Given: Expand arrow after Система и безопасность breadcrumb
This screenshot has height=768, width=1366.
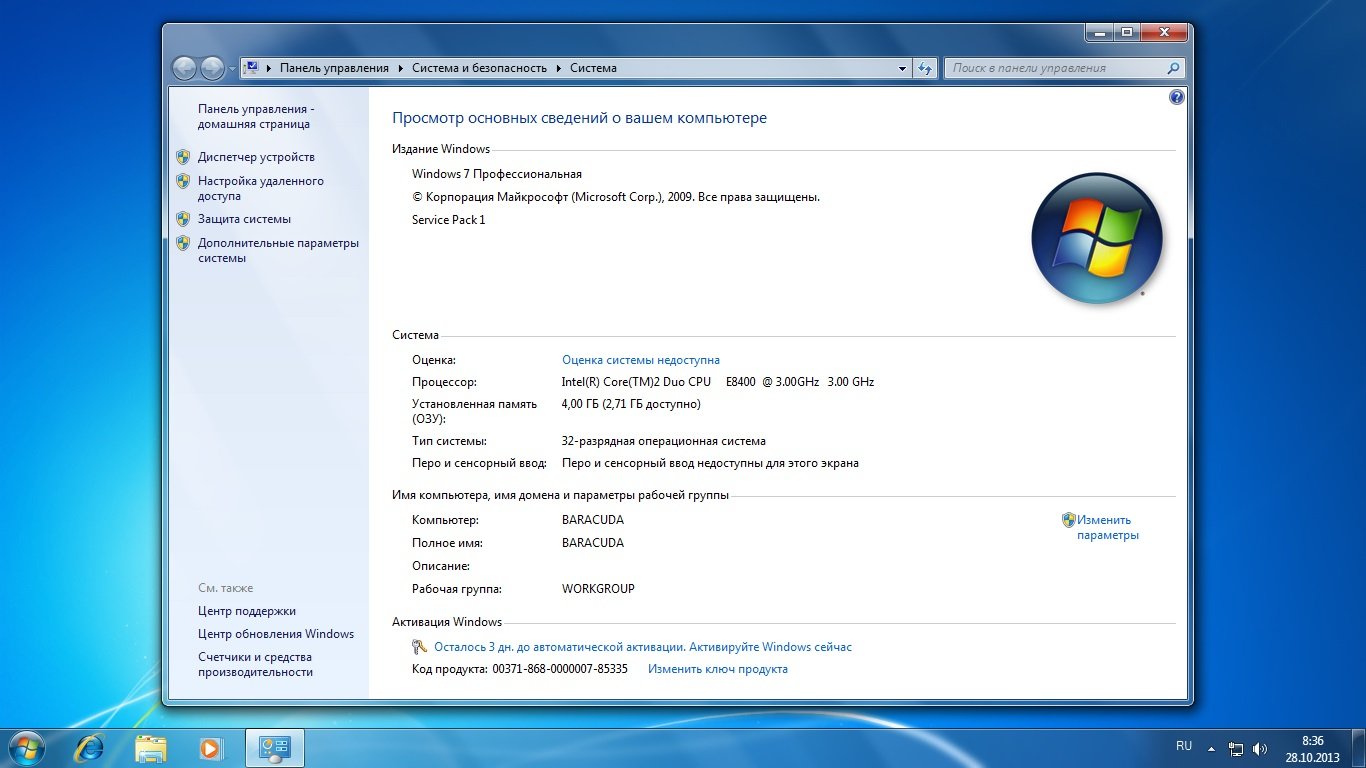Looking at the screenshot, I should 558,68.
